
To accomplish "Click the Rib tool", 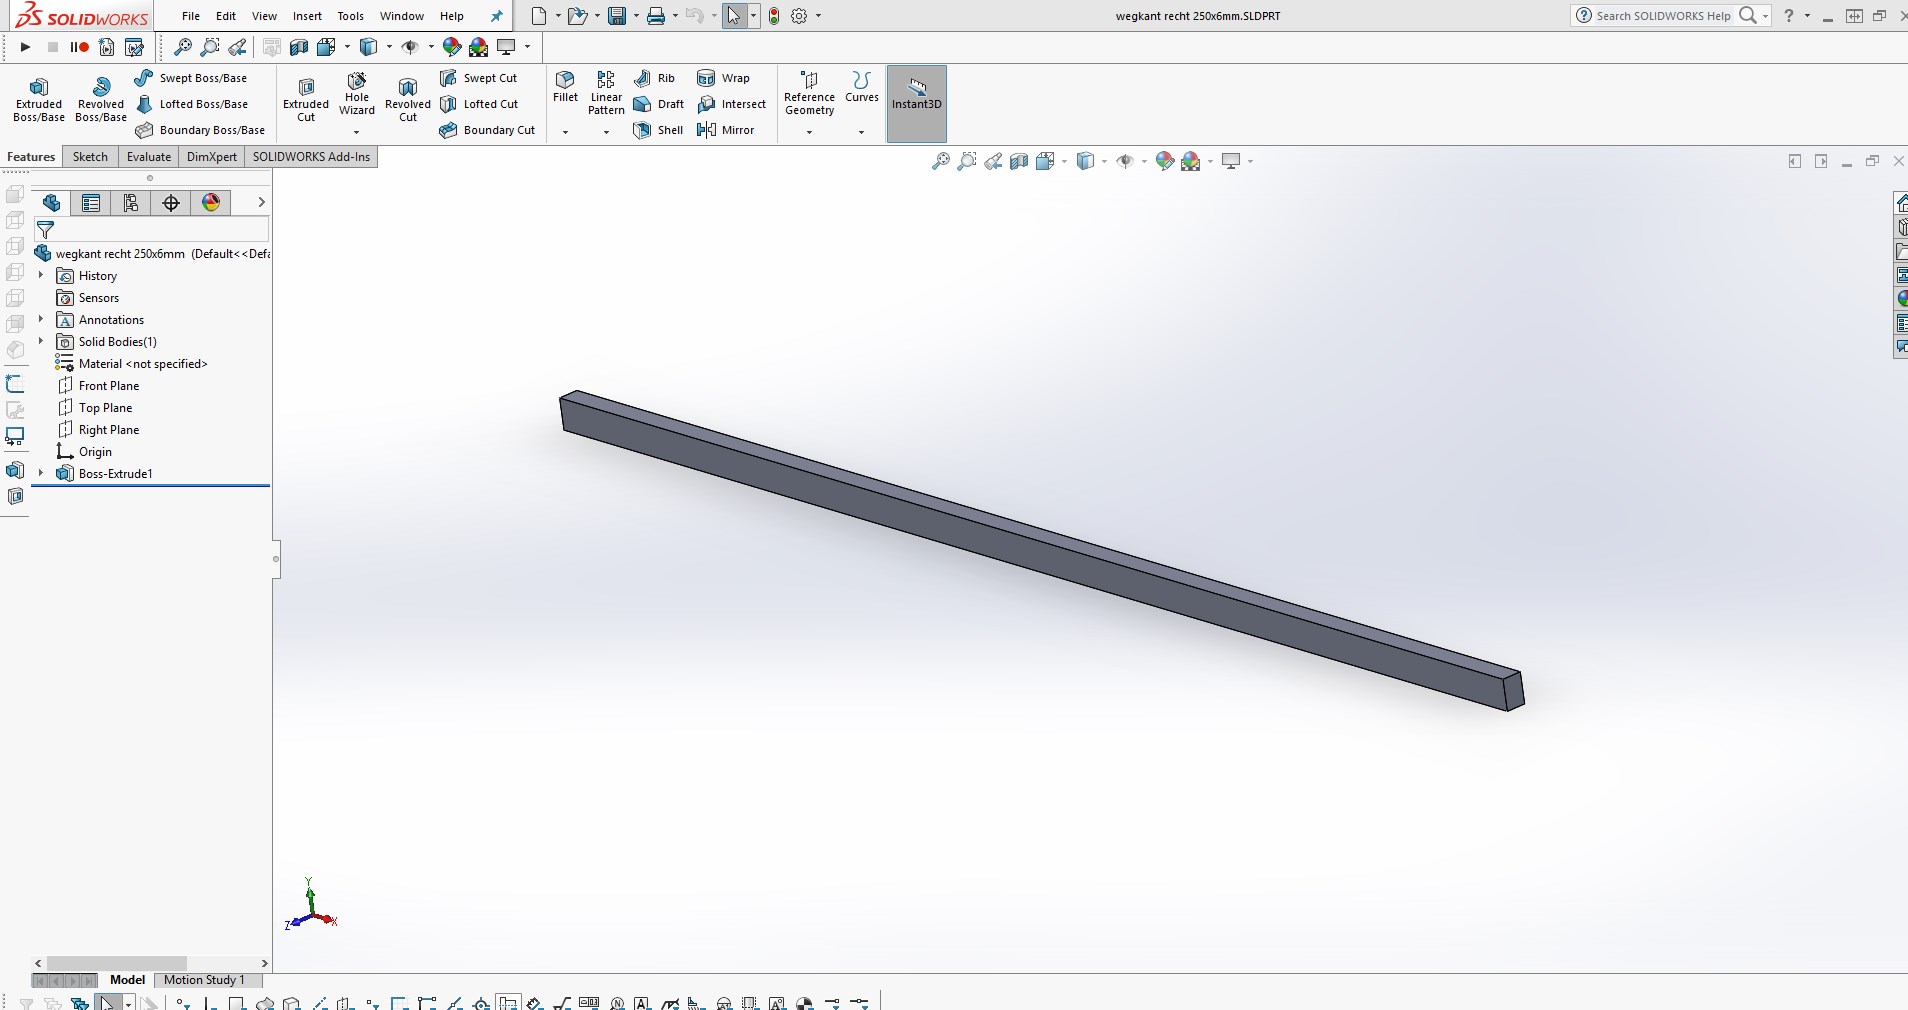I will click(x=655, y=78).
